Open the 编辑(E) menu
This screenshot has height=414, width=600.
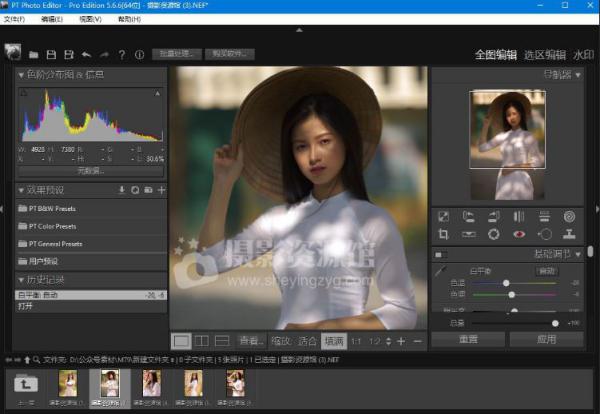tap(54, 19)
